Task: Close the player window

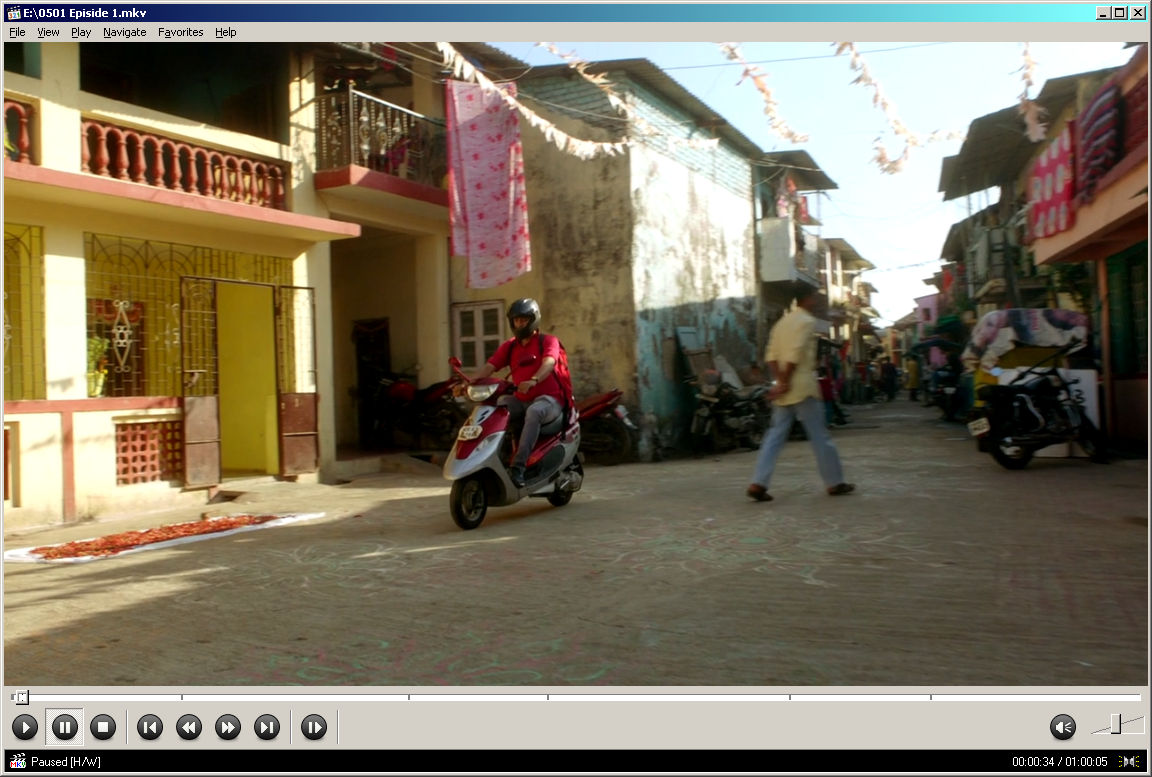Action: coord(1137,12)
